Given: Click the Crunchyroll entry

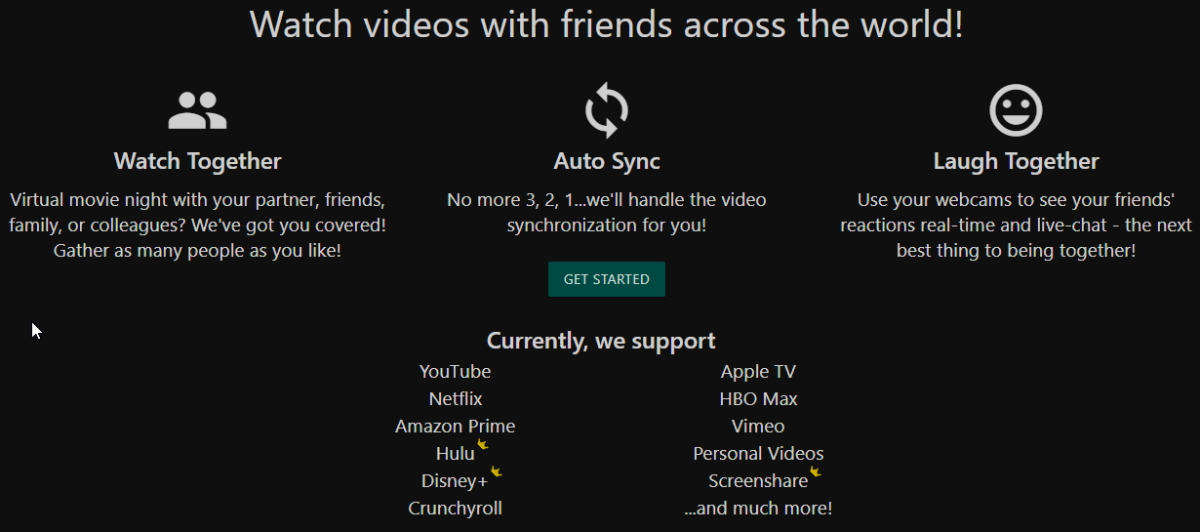Looking at the screenshot, I should 455,508.
